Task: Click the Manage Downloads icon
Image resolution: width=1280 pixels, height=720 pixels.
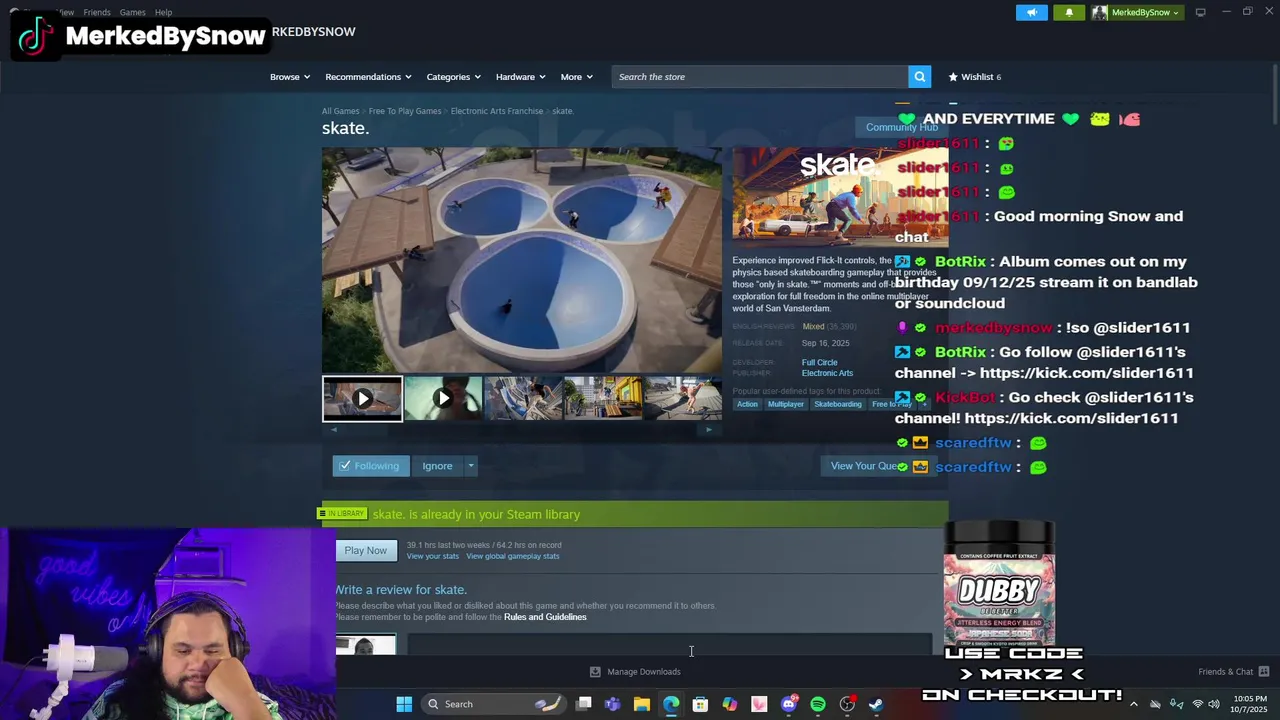Action: tap(595, 671)
